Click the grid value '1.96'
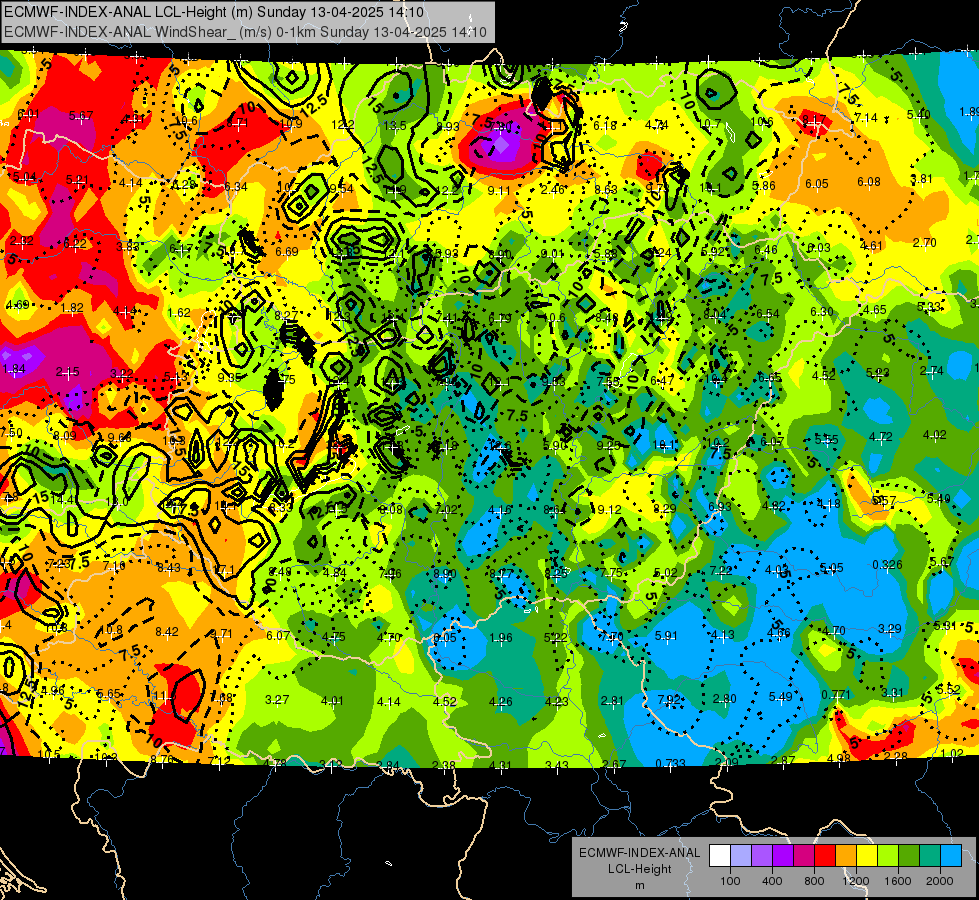Screen dimensions: 979x900 pos(501,638)
